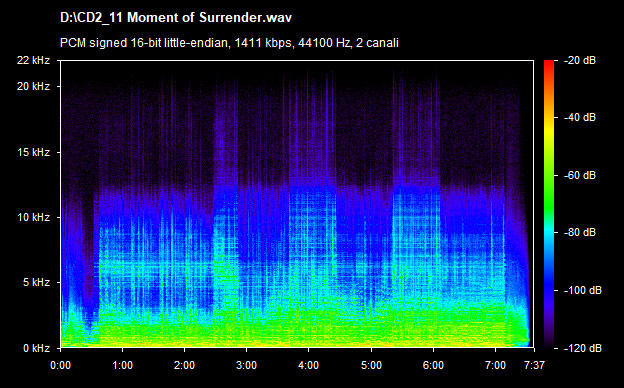Click the 5 kHz frequency label
The width and height of the screenshot is (624, 388).
[36, 283]
